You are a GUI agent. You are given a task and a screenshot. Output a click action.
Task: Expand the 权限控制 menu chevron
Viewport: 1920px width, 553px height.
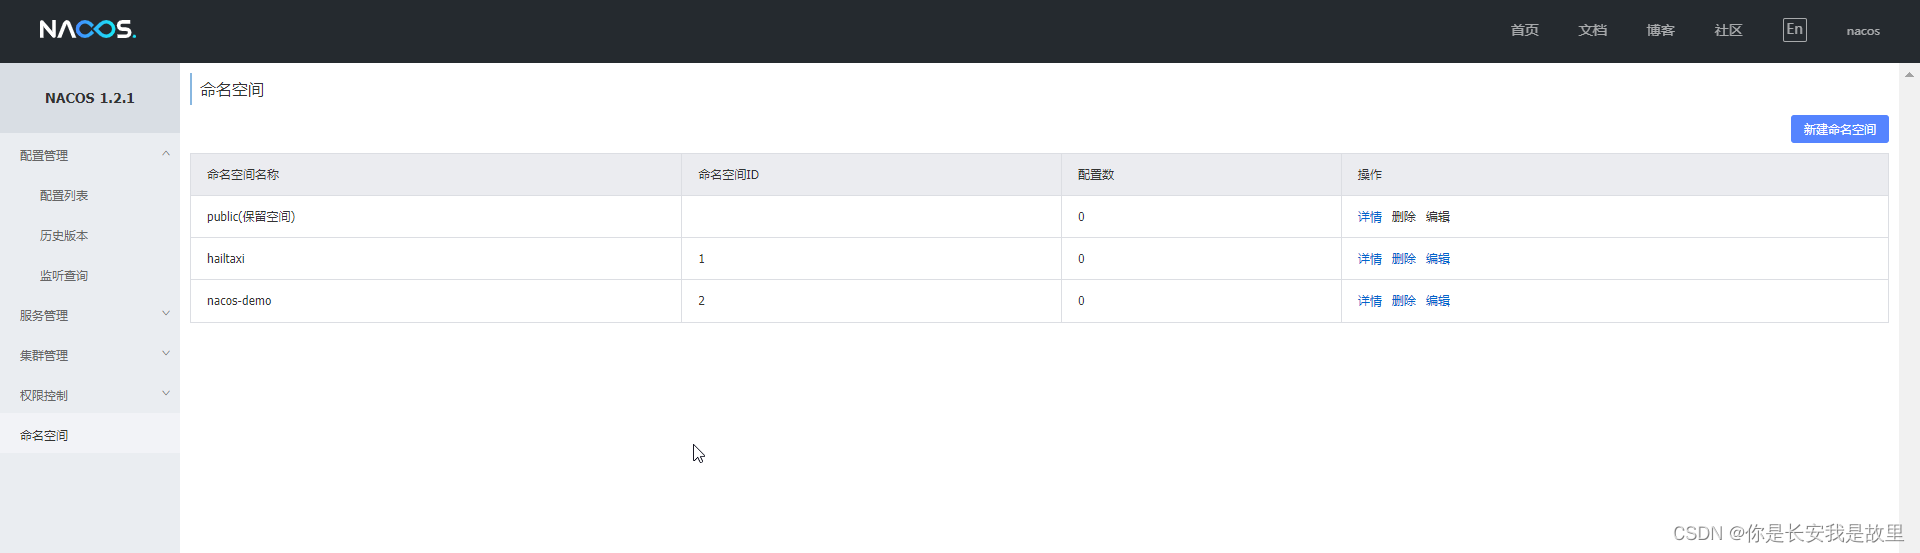coord(166,394)
